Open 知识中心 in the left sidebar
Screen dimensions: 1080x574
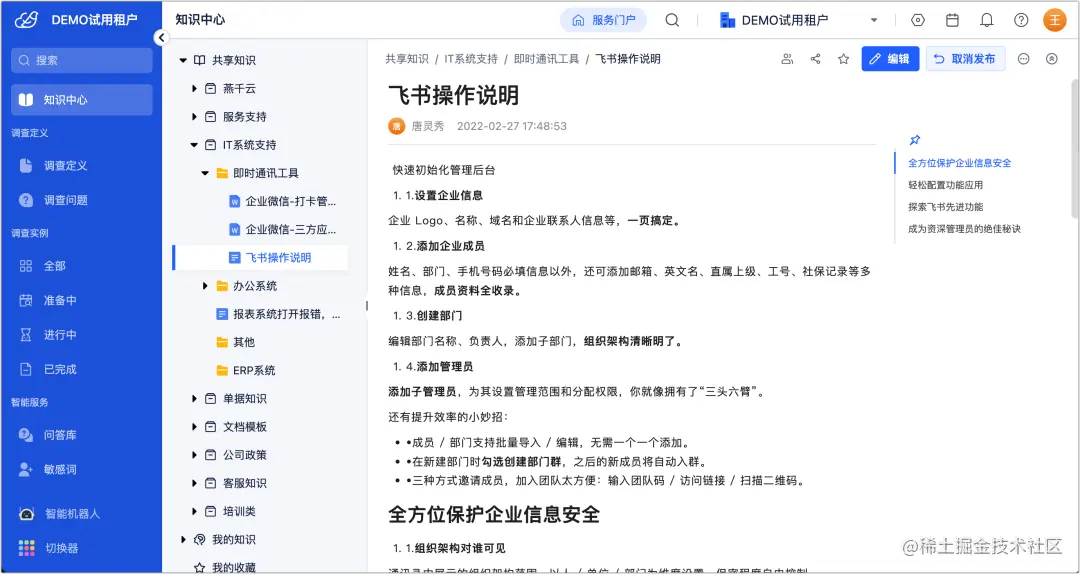(x=81, y=99)
